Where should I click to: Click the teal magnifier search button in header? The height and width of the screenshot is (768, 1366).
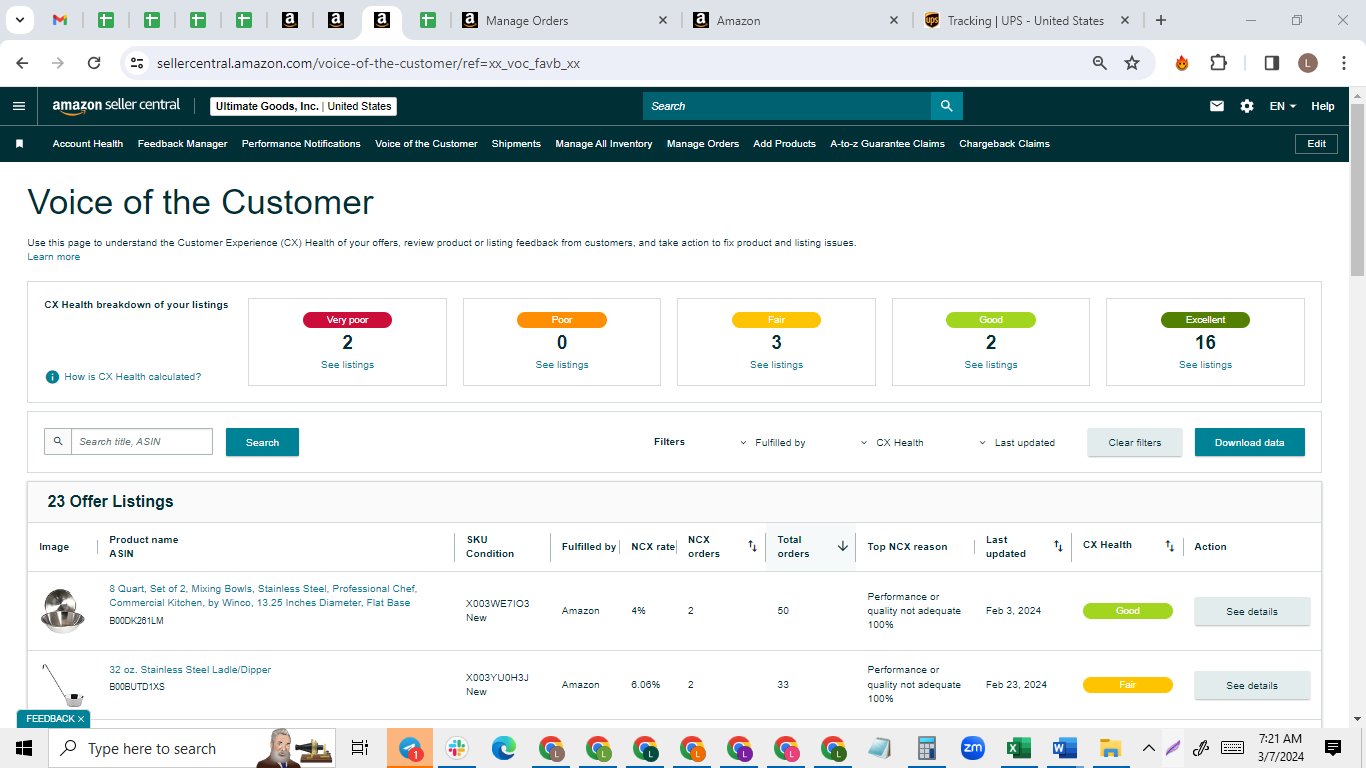click(946, 106)
